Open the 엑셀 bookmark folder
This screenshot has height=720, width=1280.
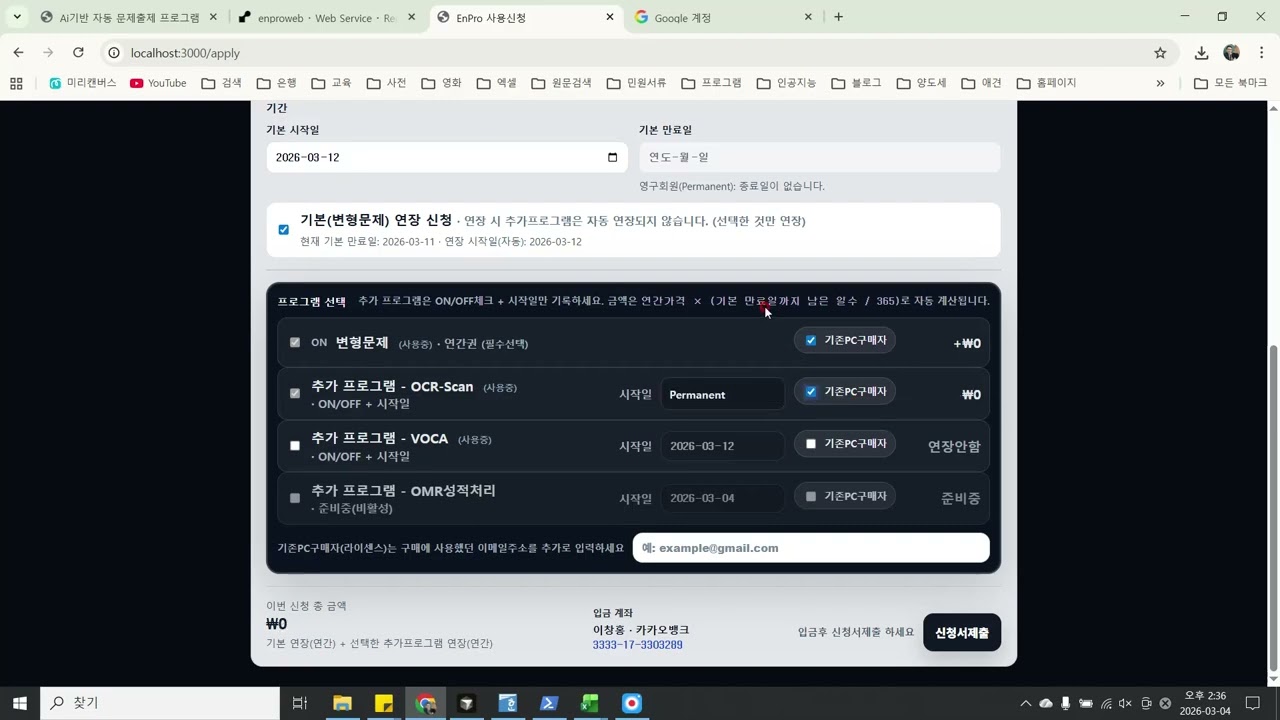click(x=497, y=83)
